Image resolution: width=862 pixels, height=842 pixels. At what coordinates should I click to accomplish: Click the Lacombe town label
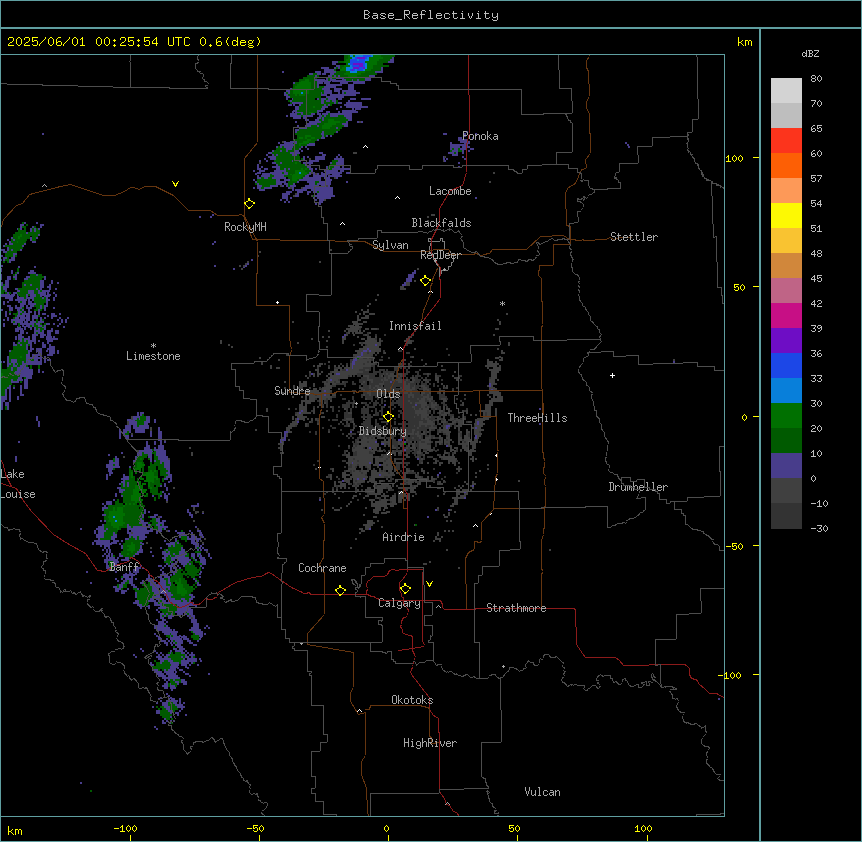click(450, 191)
